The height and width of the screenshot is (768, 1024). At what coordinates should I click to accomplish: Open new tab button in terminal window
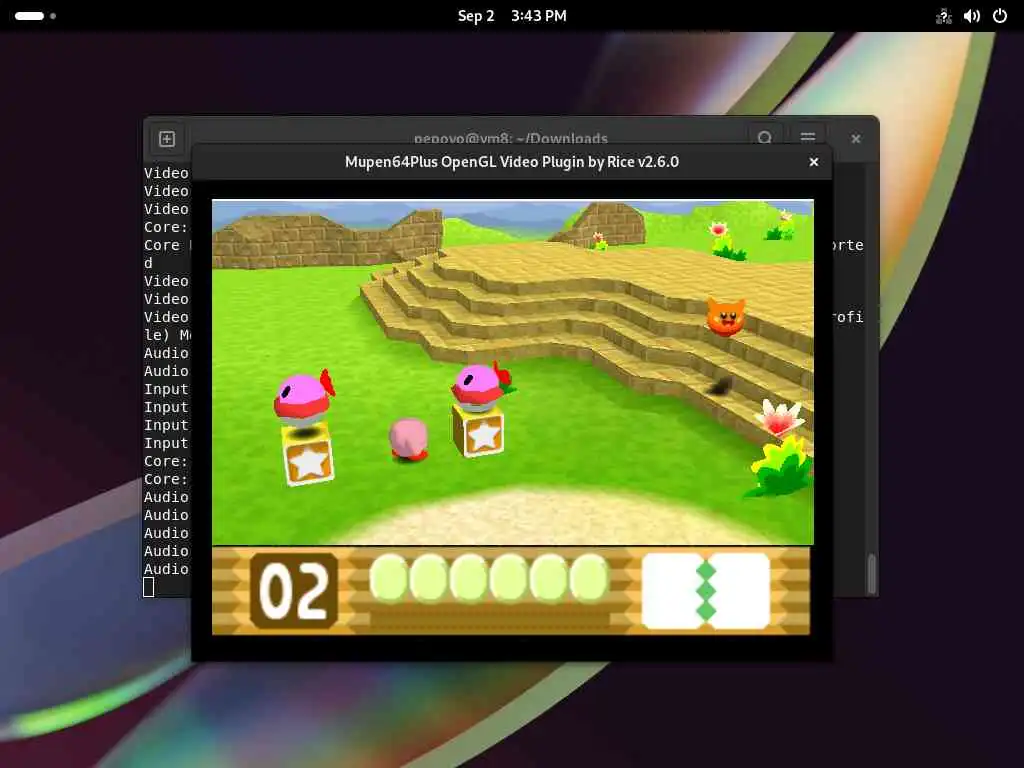[x=167, y=139]
